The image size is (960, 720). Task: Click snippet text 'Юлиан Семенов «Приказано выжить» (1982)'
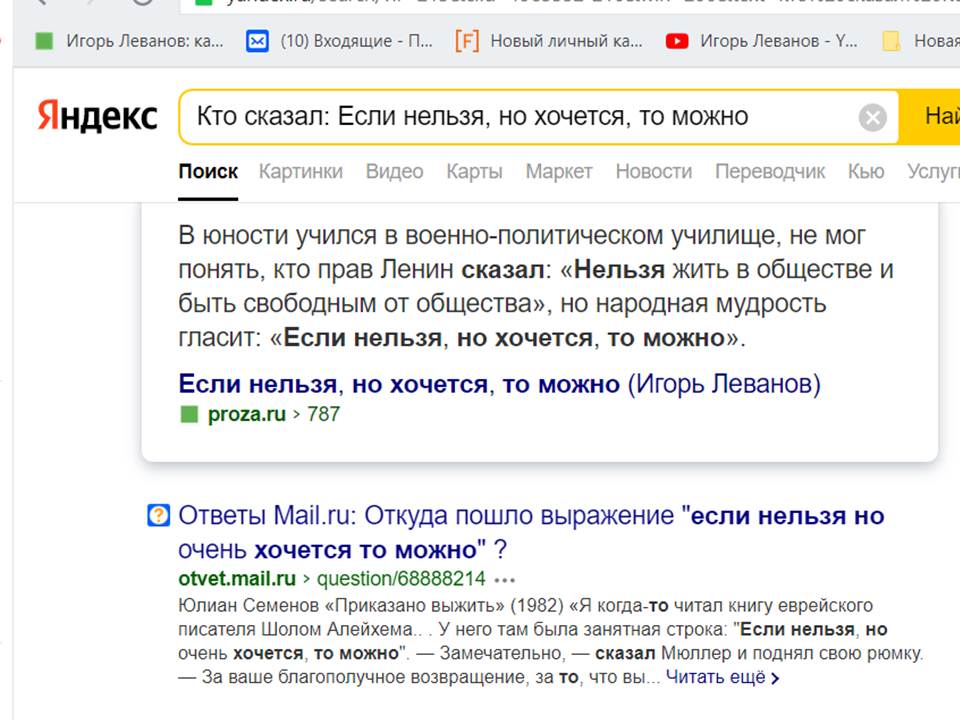[x=370, y=606]
